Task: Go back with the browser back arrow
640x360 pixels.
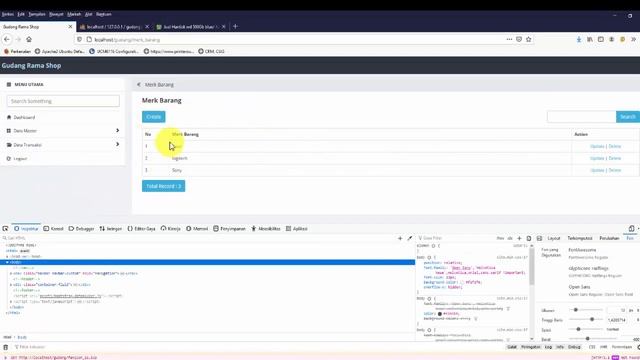Action: (x=7, y=40)
